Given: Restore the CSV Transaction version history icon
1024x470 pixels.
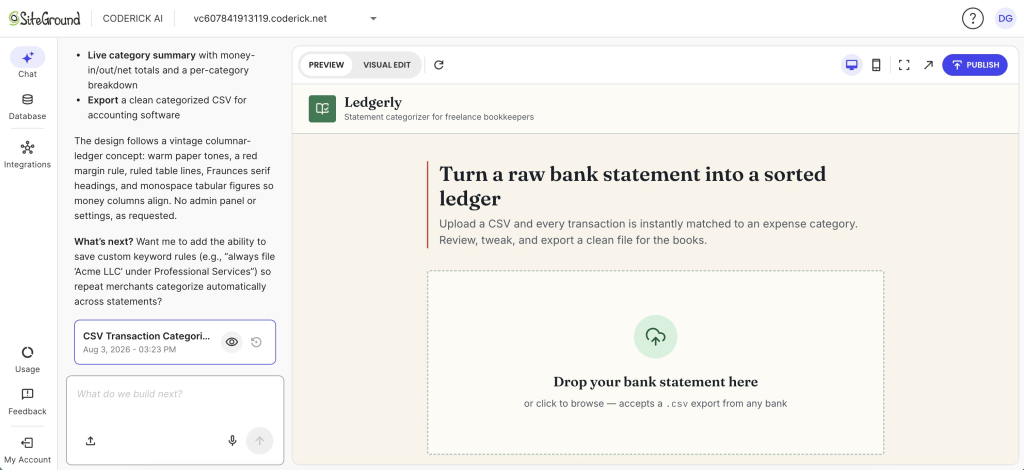Looking at the screenshot, I should coord(256,342).
